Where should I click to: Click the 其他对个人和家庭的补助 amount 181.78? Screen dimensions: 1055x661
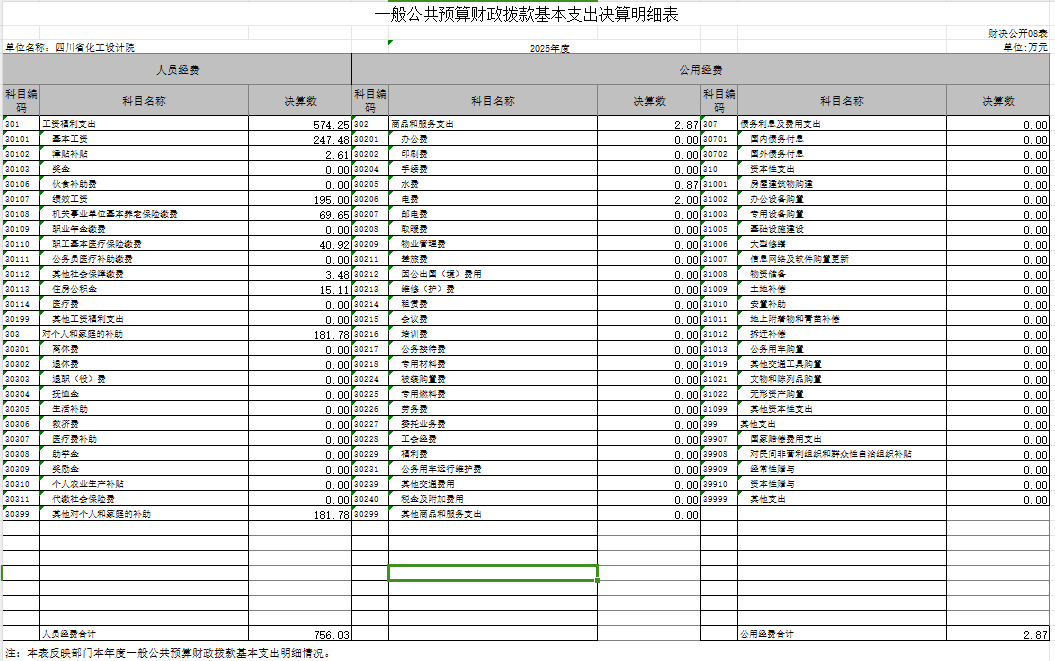click(300, 514)
